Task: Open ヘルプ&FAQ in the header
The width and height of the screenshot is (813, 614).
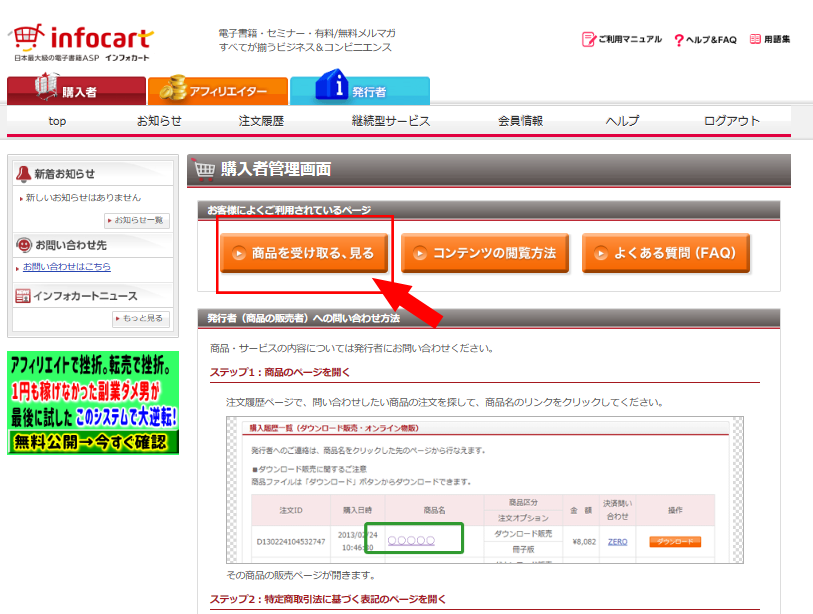Action: 705,39
